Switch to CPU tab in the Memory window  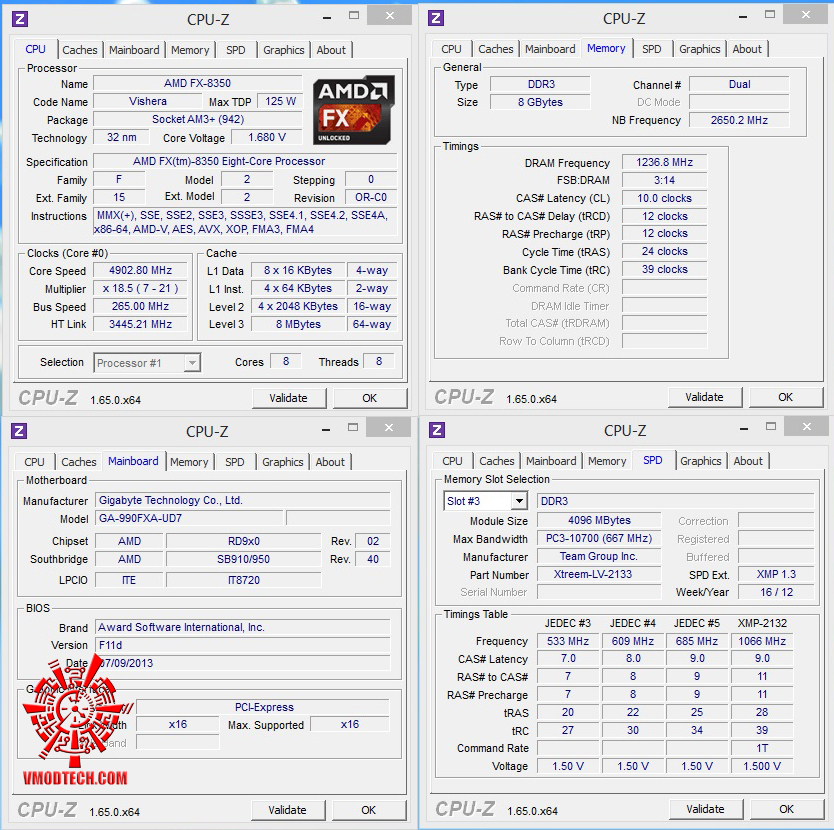(451, 49)
